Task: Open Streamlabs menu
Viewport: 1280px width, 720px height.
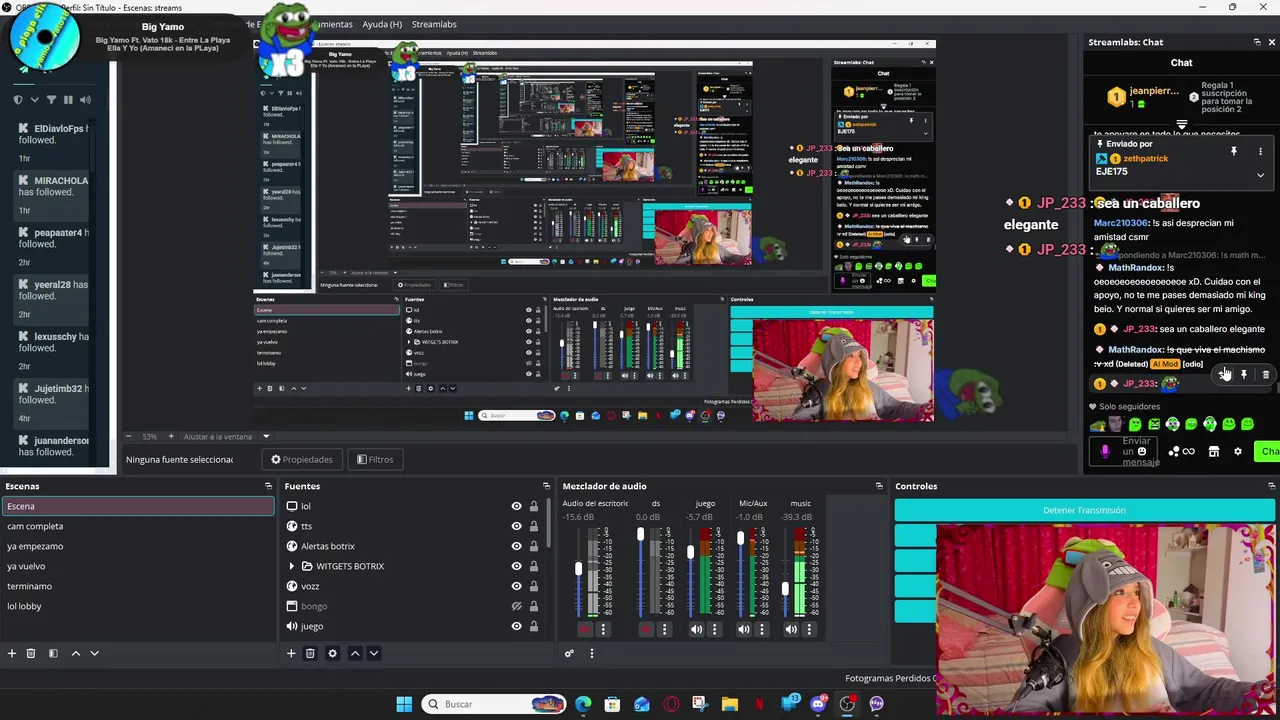Action: click(x=434, y=24)
